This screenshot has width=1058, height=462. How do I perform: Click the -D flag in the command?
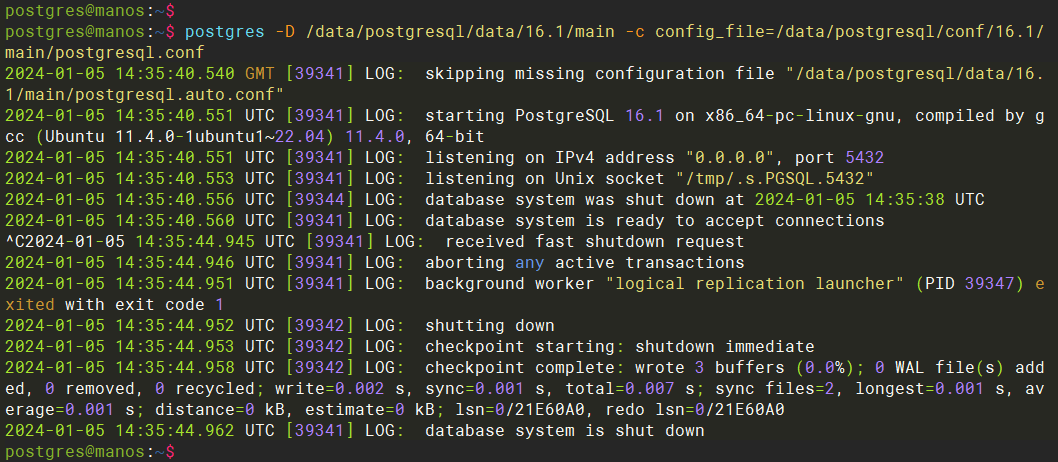(x=284, y=32)
